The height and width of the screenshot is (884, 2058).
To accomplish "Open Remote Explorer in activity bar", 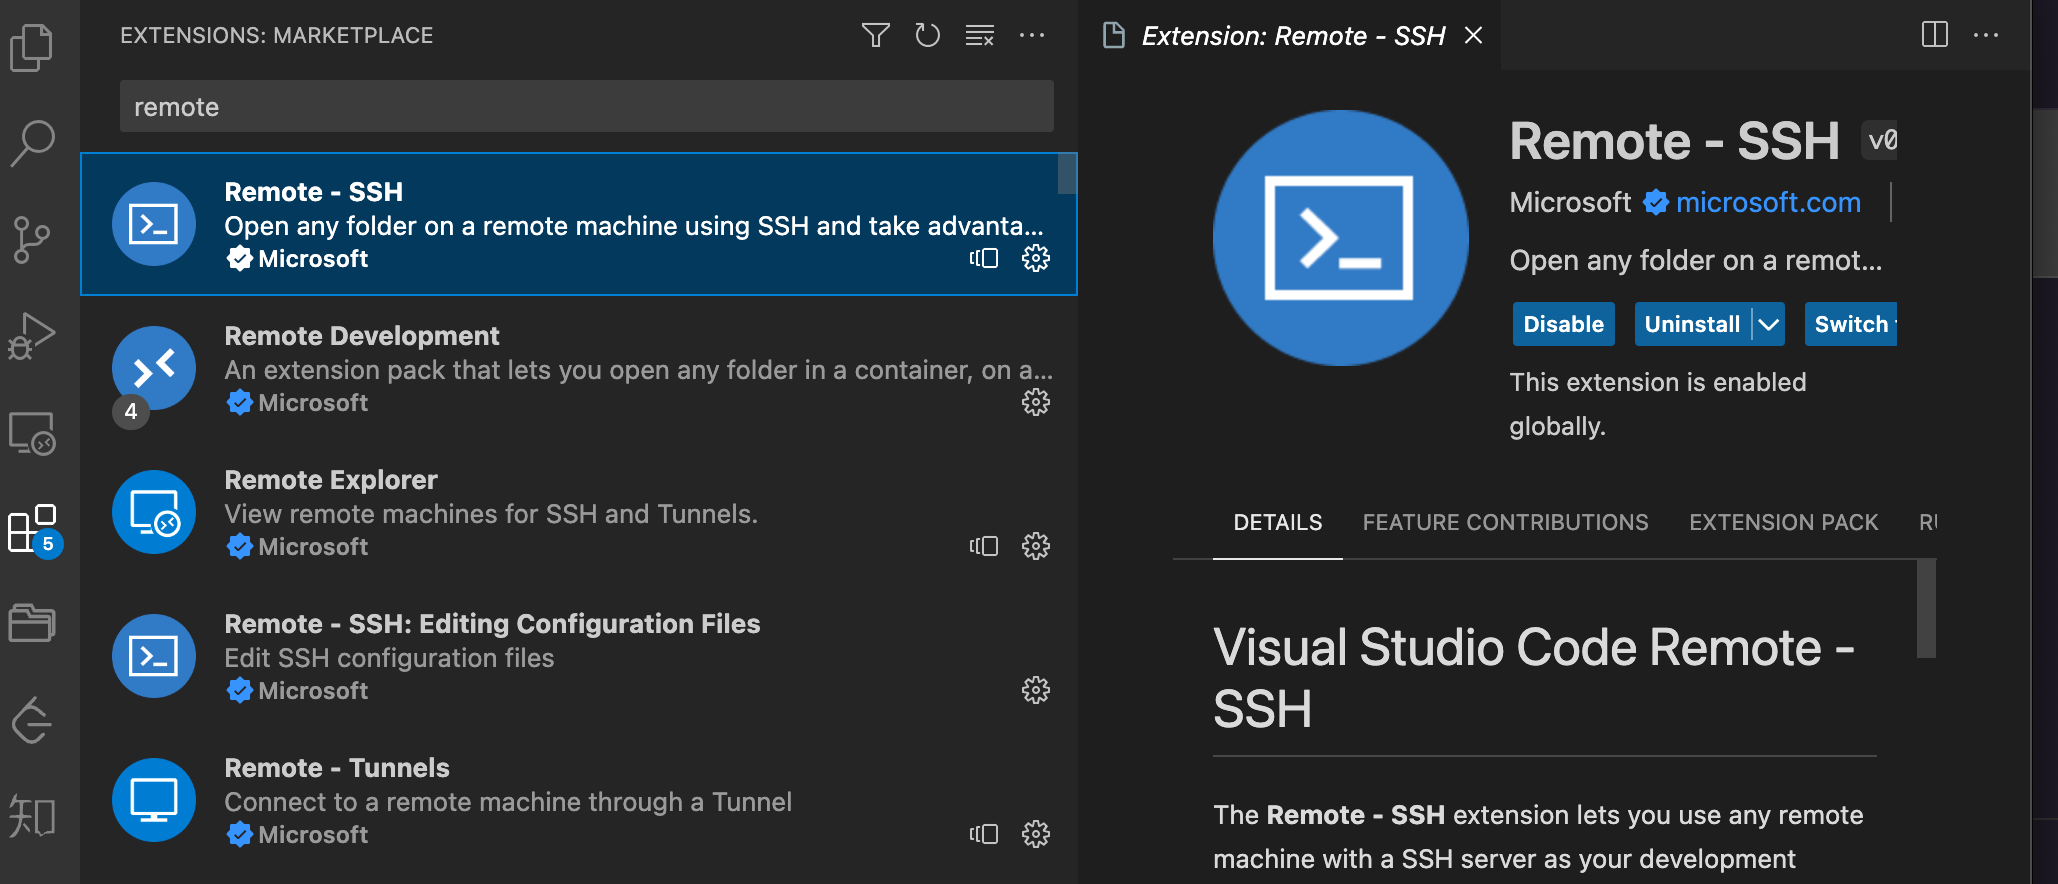I will [x=32, y=433].
